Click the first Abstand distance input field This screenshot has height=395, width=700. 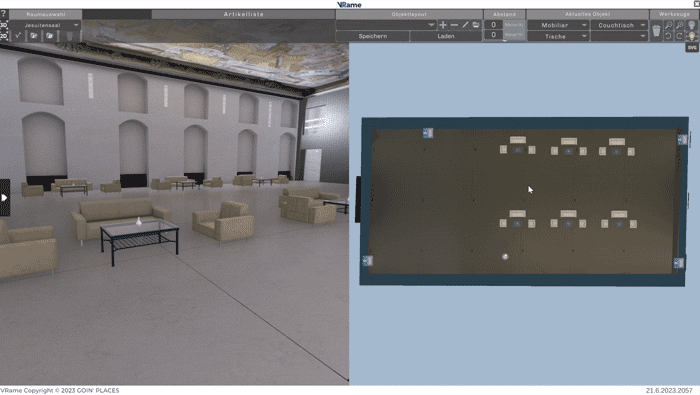[x=493, y=25]
